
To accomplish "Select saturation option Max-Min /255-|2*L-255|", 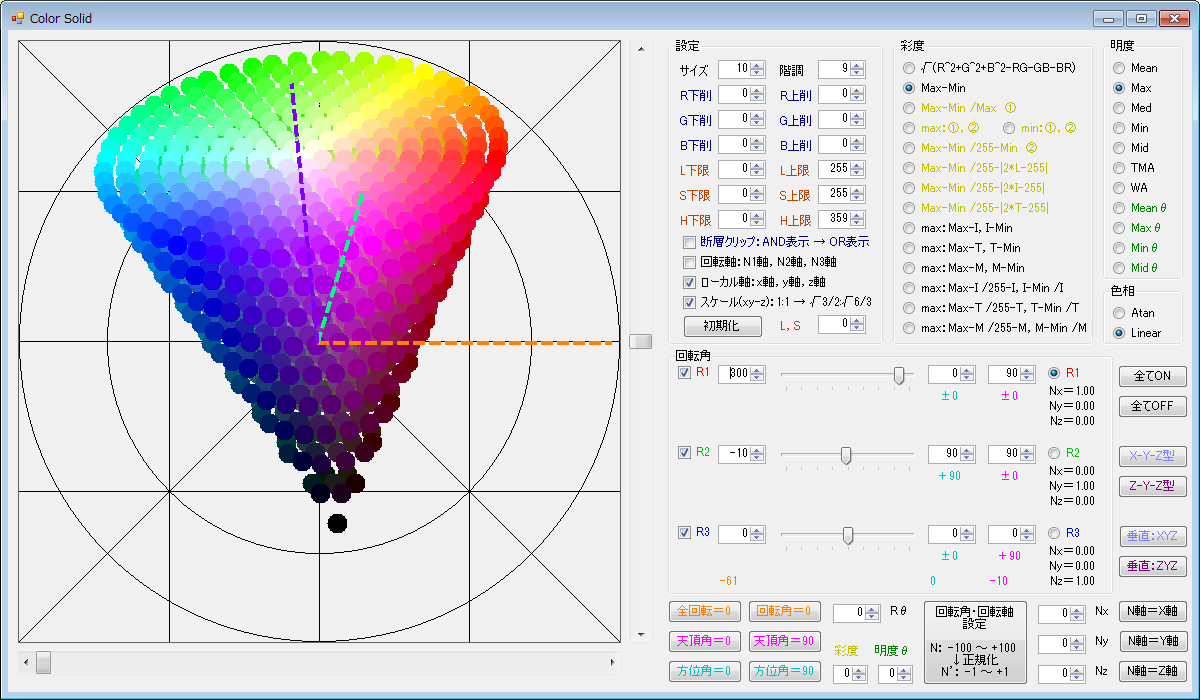I will pyautogui.click(x=909, y=168).
